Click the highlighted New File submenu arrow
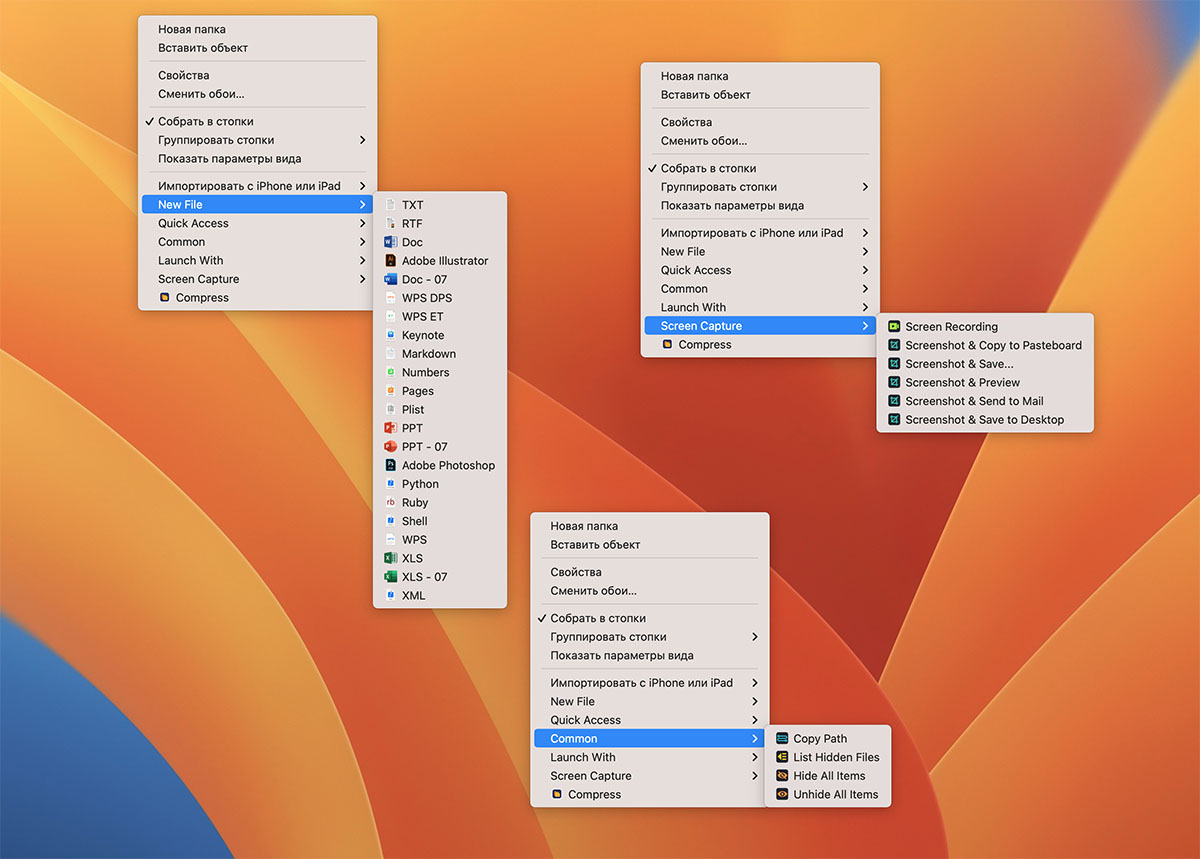This screenshot has width=1200, height=859. point(362,205)
